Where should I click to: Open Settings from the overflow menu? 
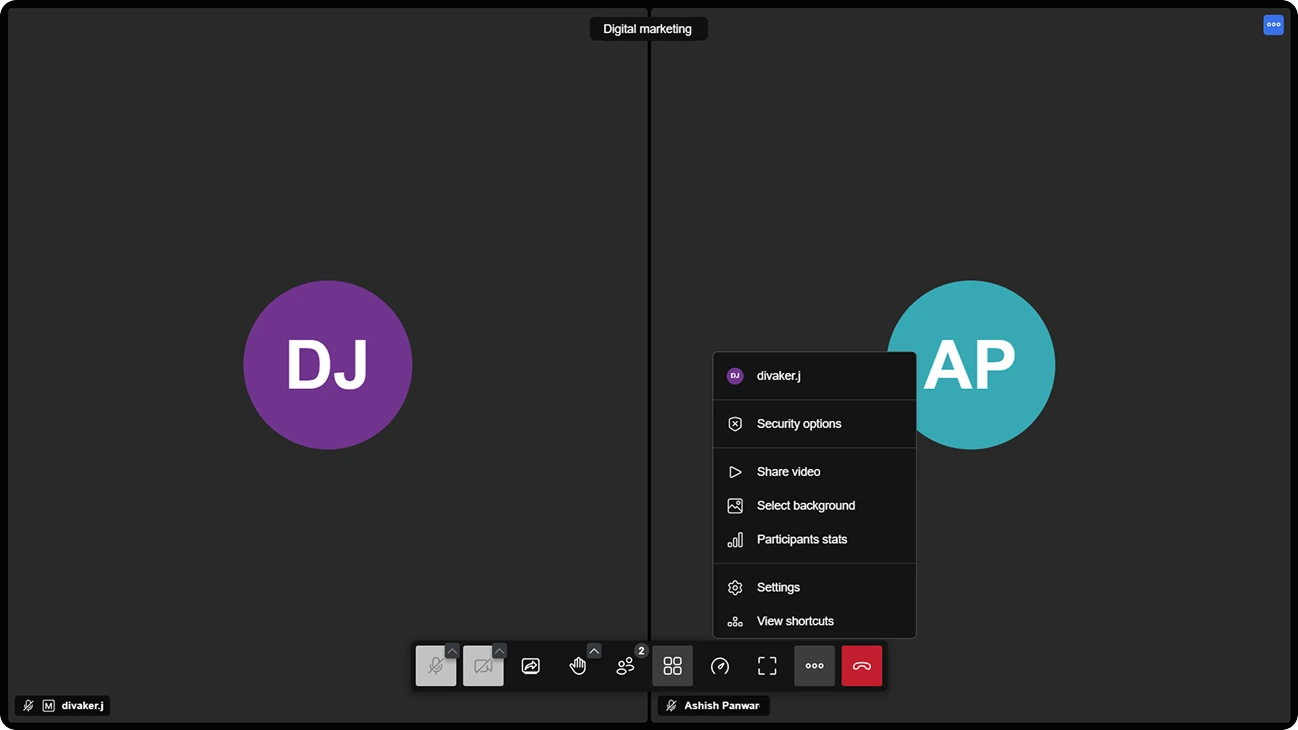click(778, 588)
